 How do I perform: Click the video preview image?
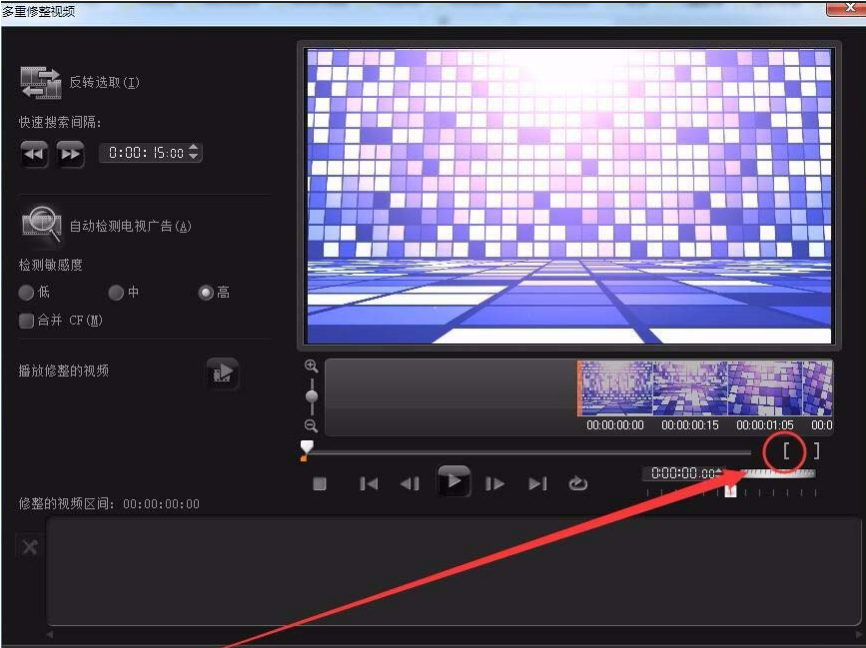(569, 196)
